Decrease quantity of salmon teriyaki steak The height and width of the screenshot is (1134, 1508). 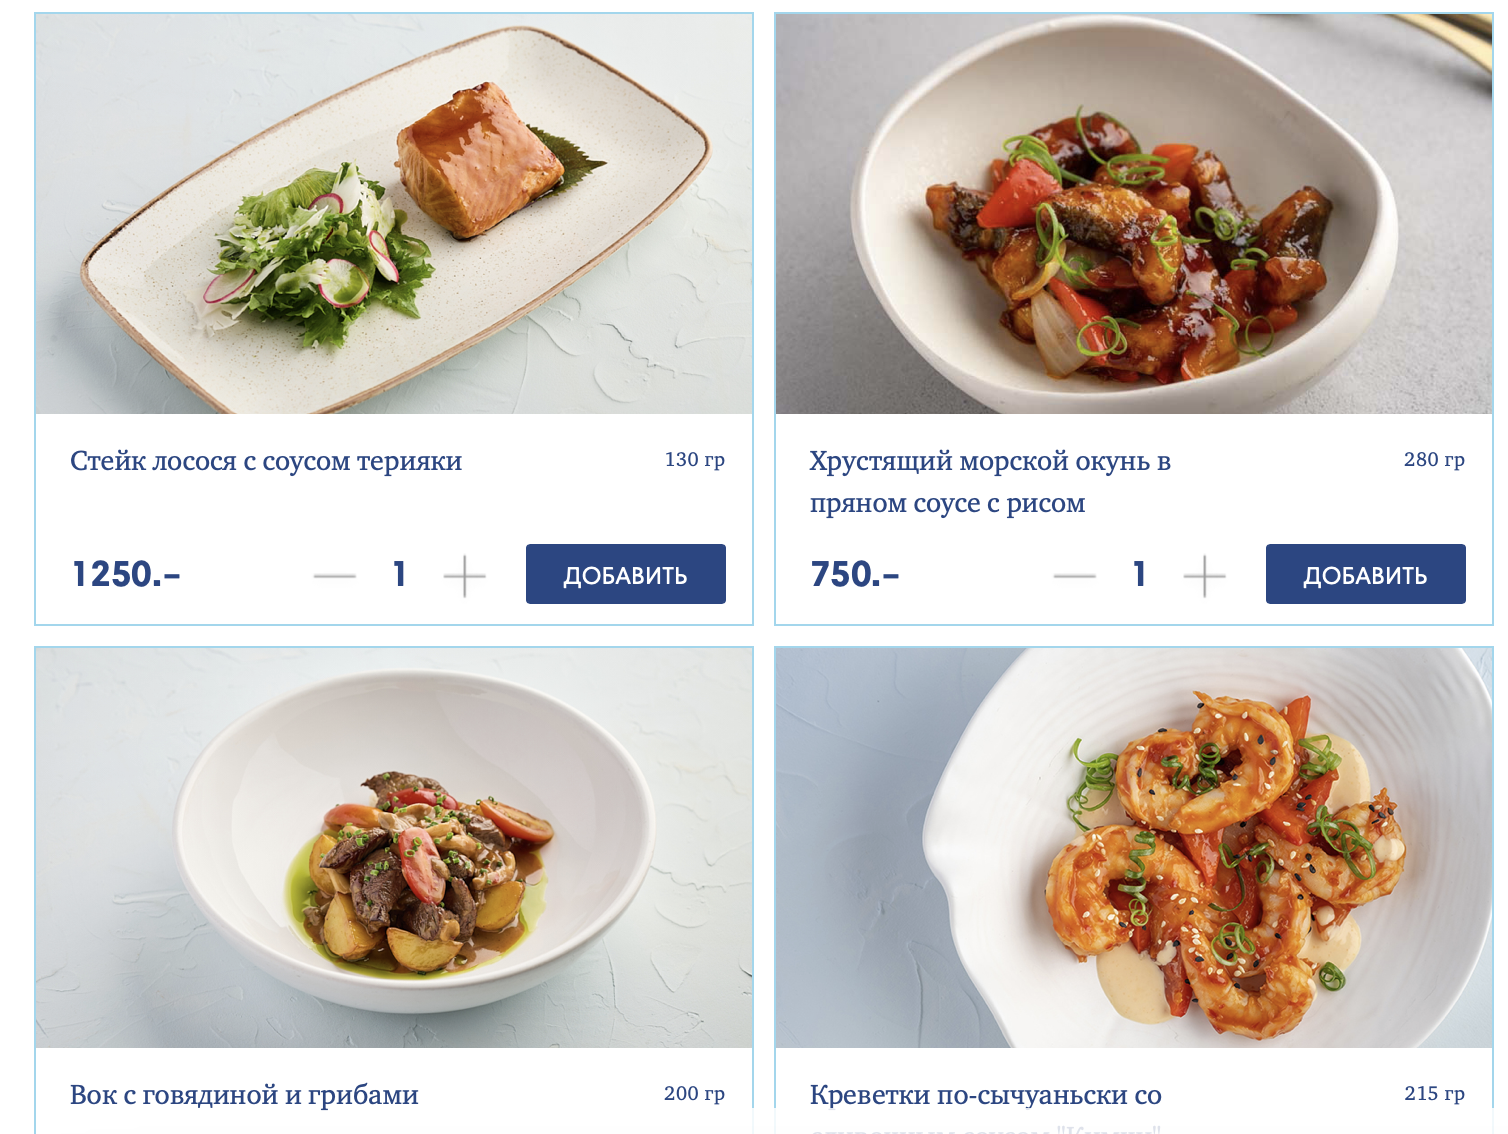pyautogui.click(x=335, y=576)
